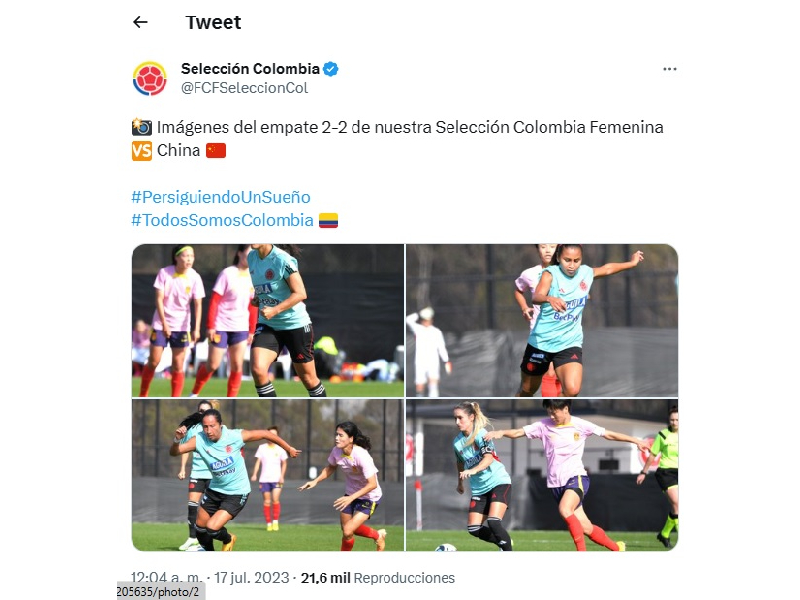Open the @FCFSeleccionCol handle link
Viewport: 800px width, 600px height.
(x=244, y=88)
